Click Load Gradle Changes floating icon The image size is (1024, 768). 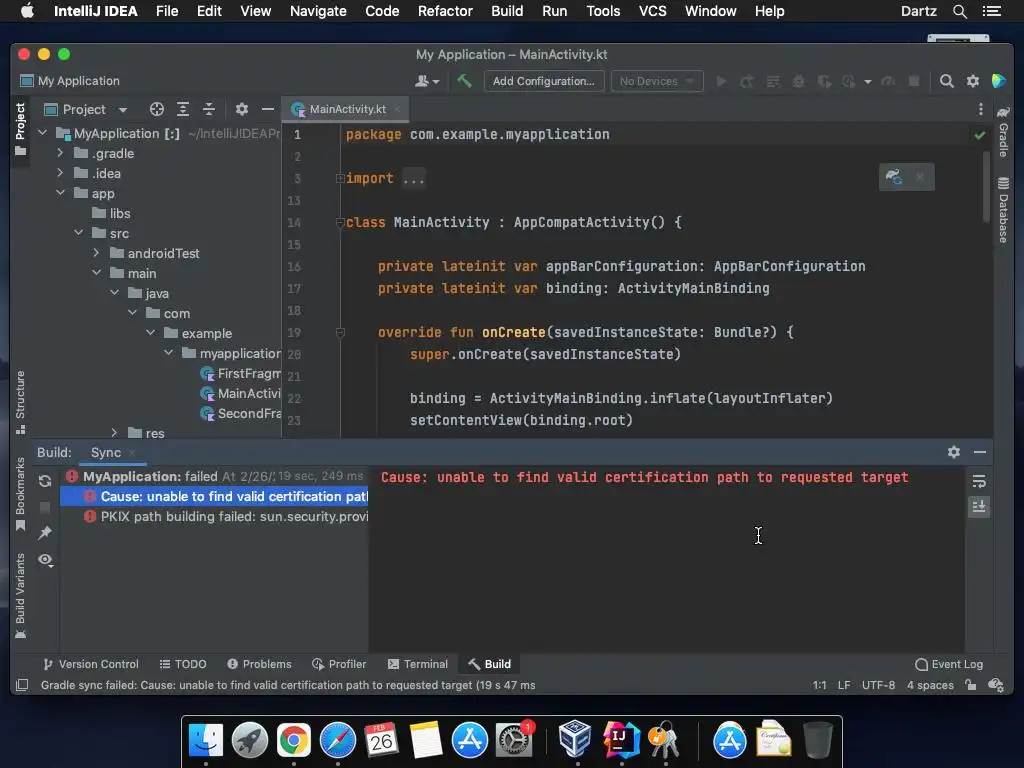(893, 176)
